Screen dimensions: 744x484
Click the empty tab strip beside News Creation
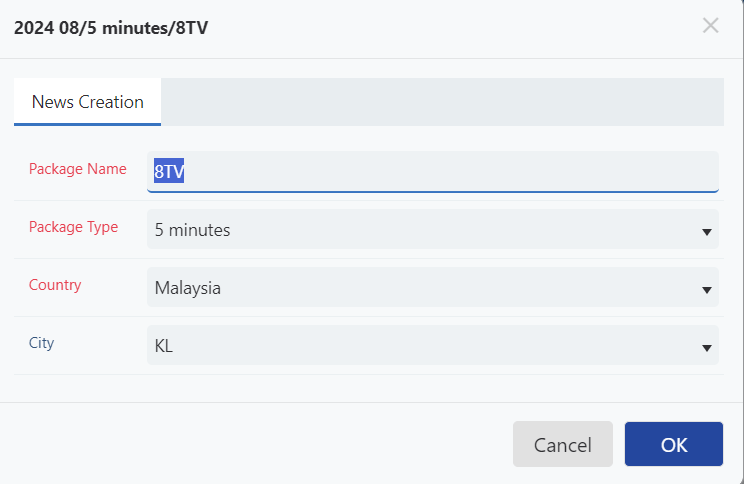[442, 102]
